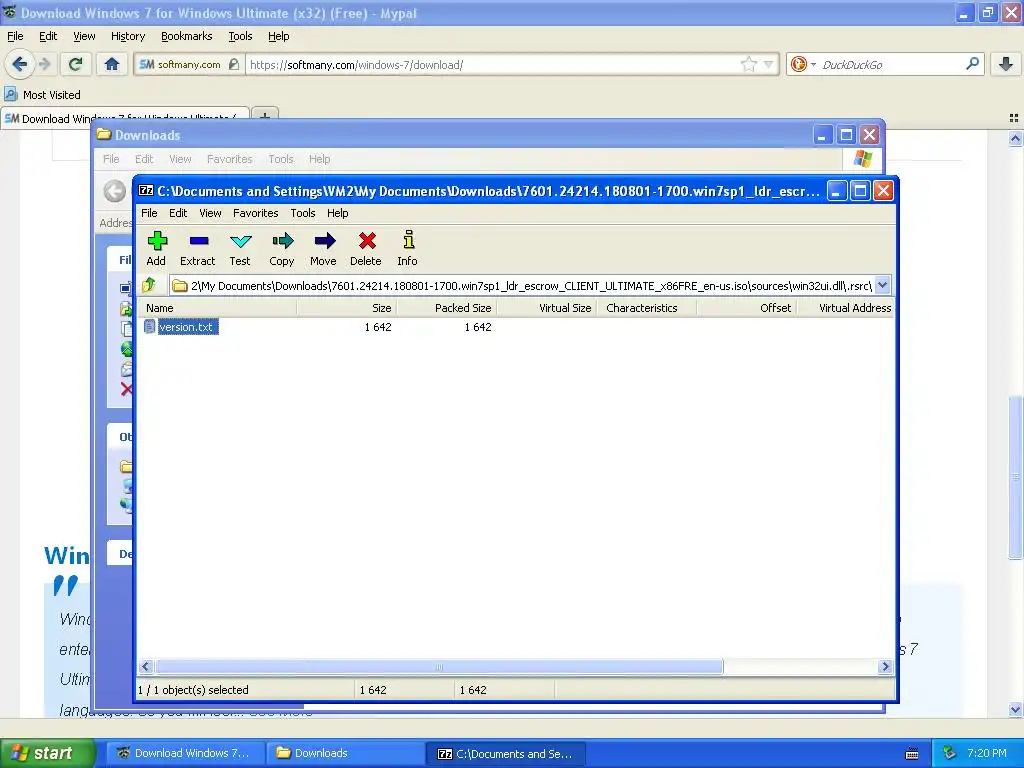Sort by the Virtual Address column
Image resolution: width=1024 pixels, height=768 pixels.
click(x=846, y=308)
